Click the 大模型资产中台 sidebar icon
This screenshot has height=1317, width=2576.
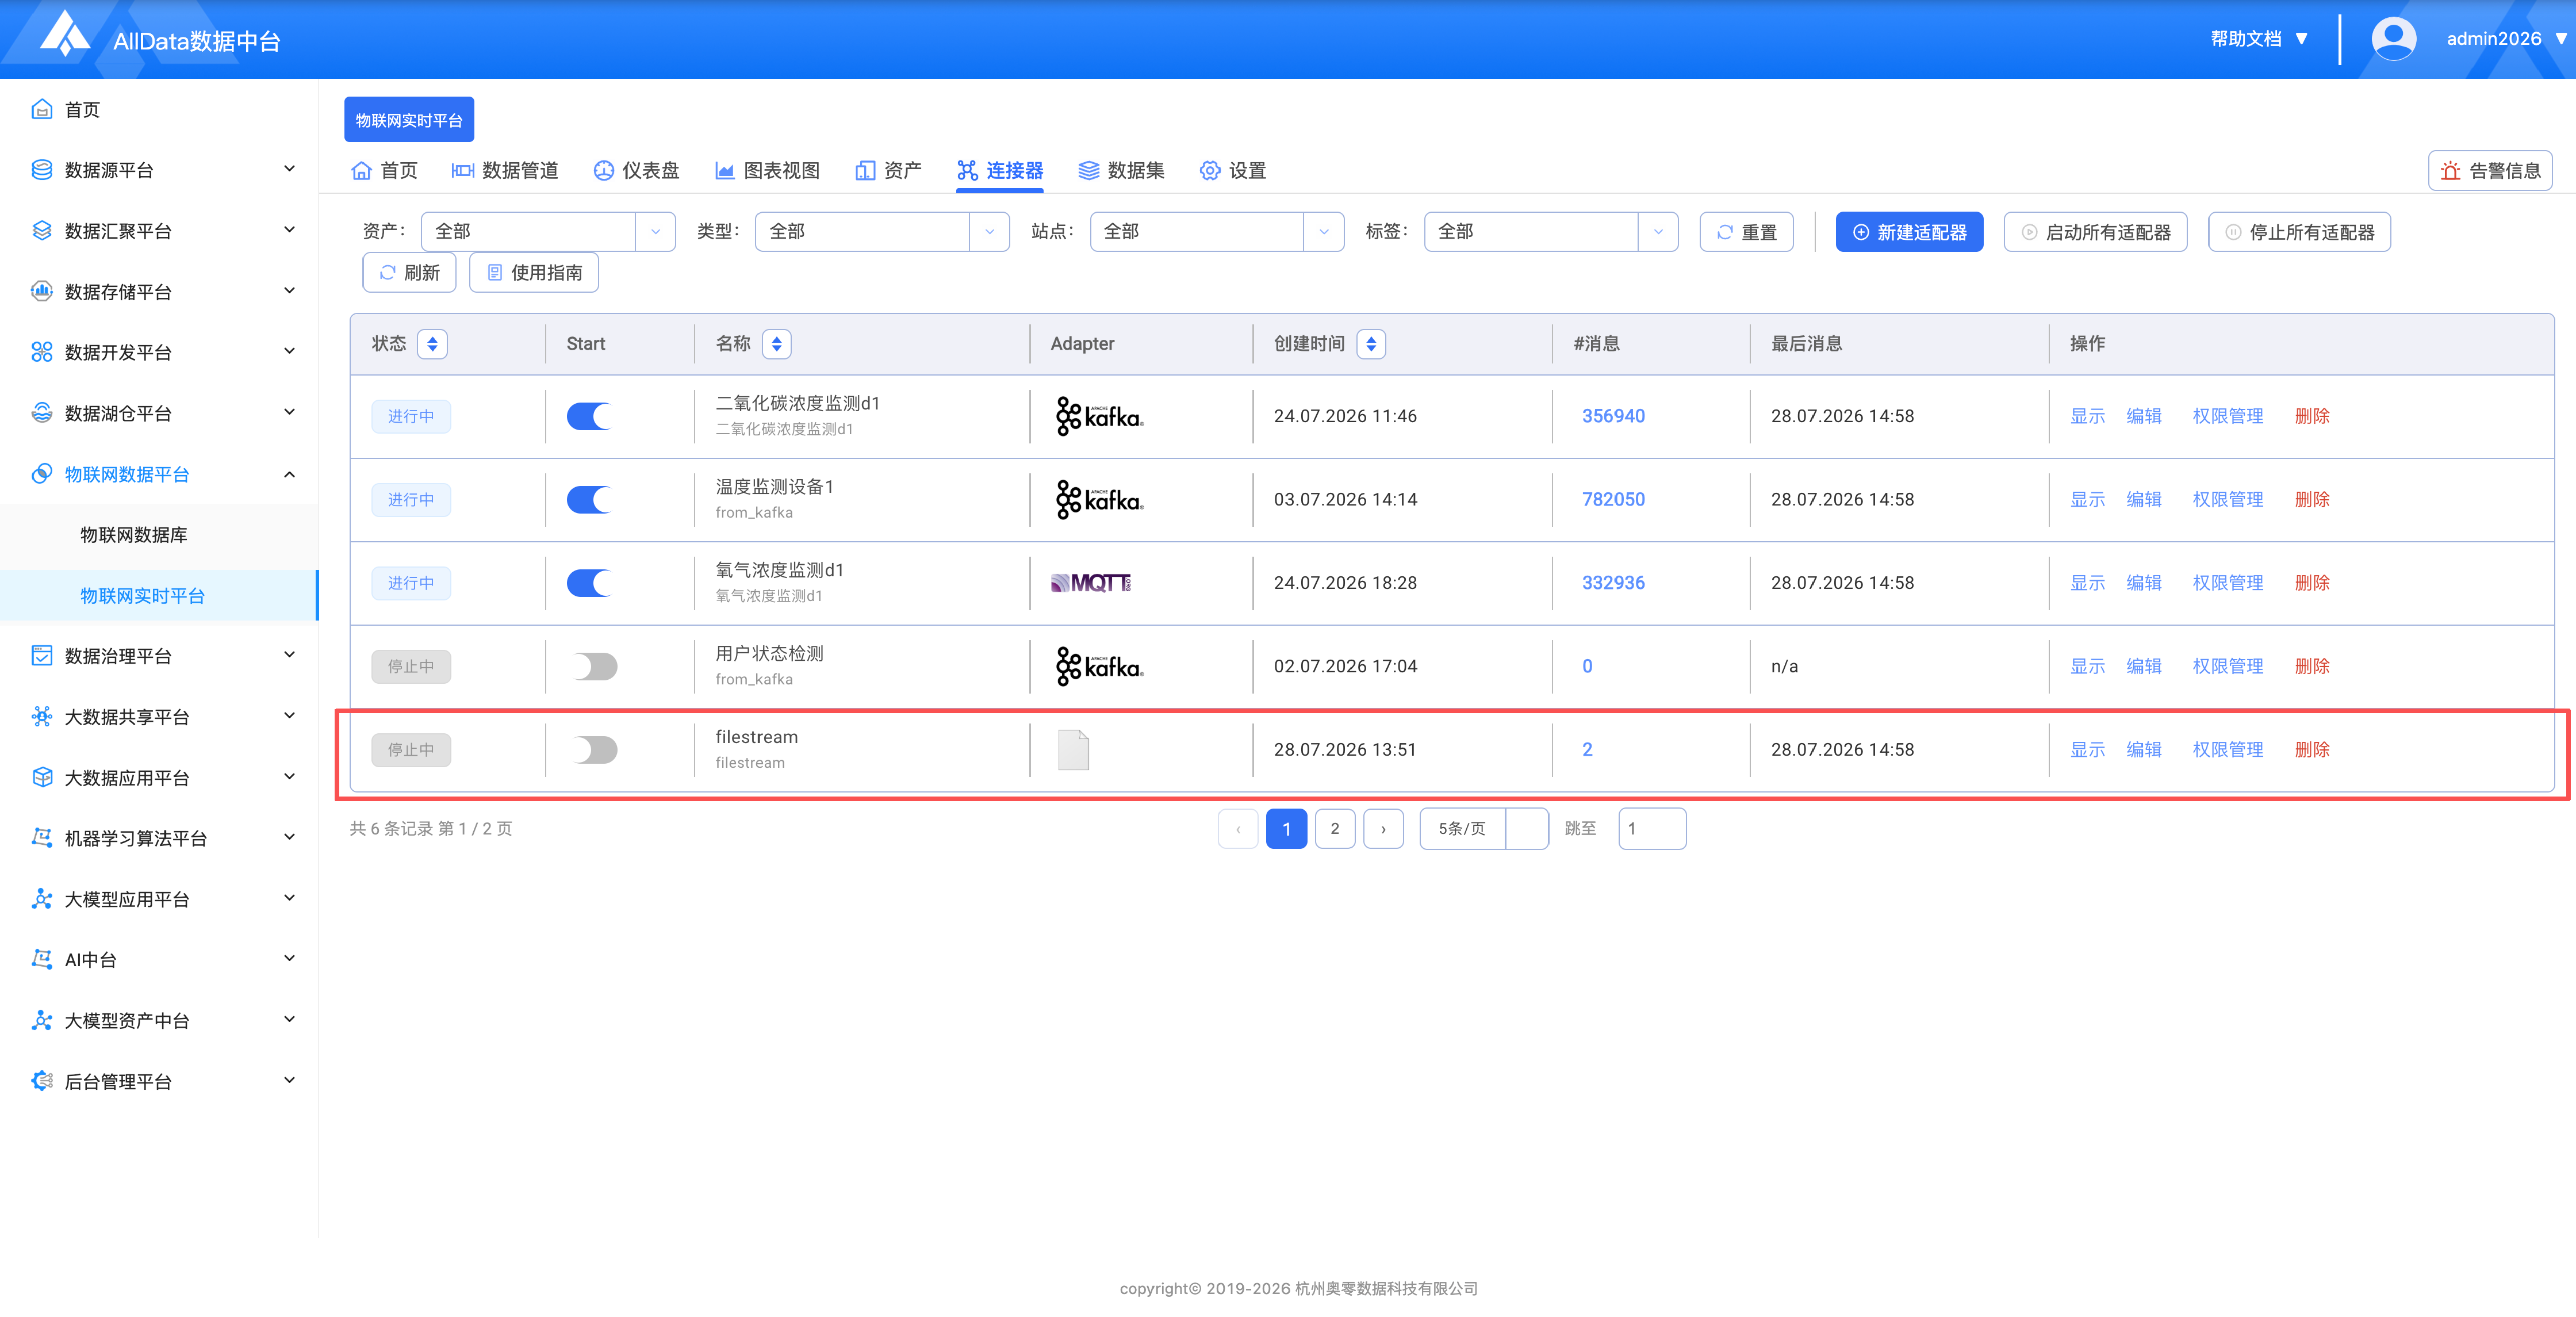tap(42, 1020)
